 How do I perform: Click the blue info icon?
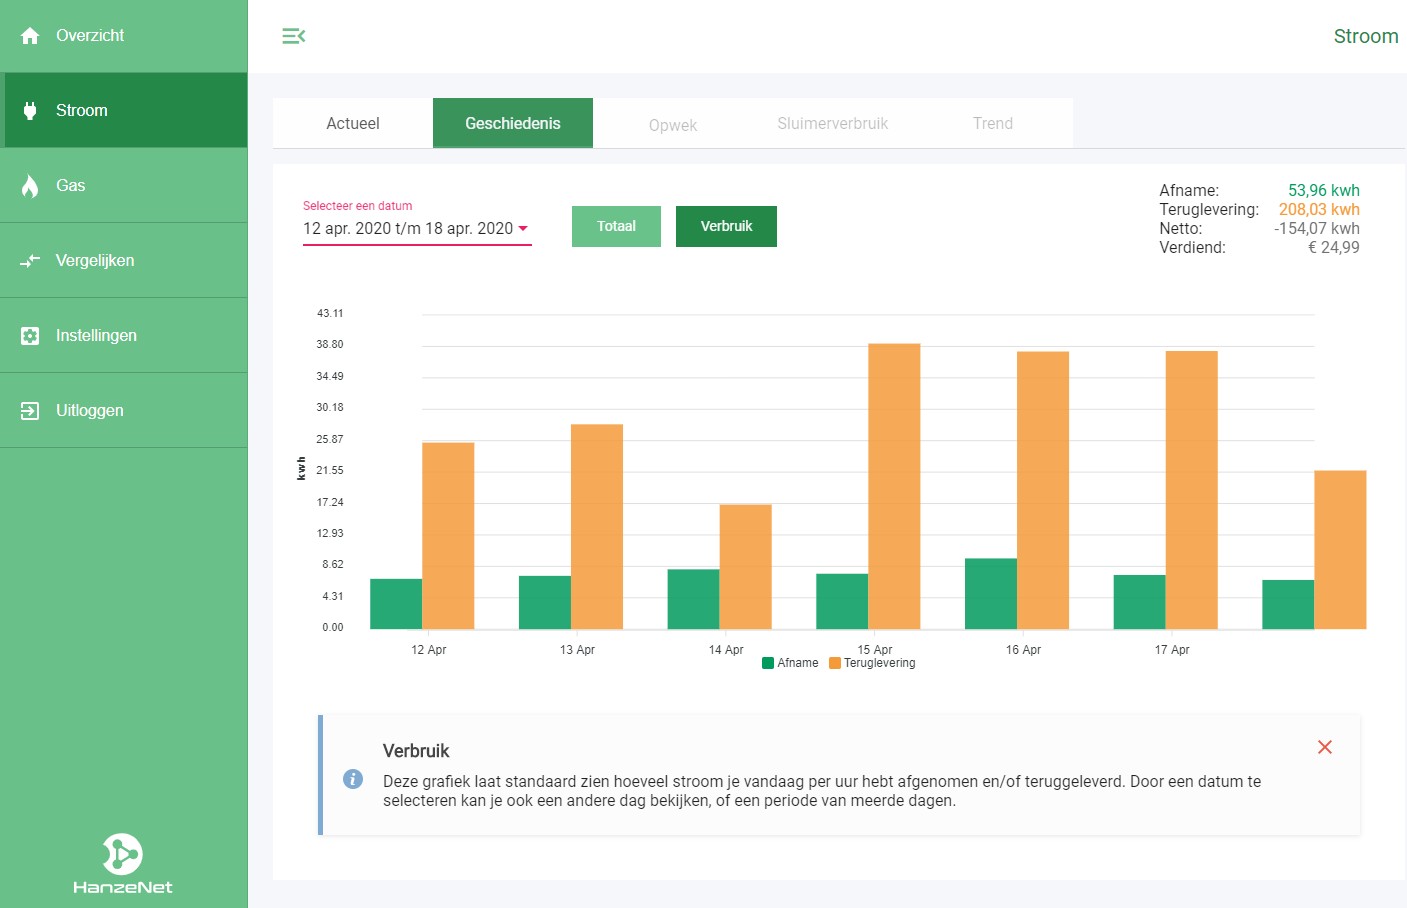pos(353,779)
